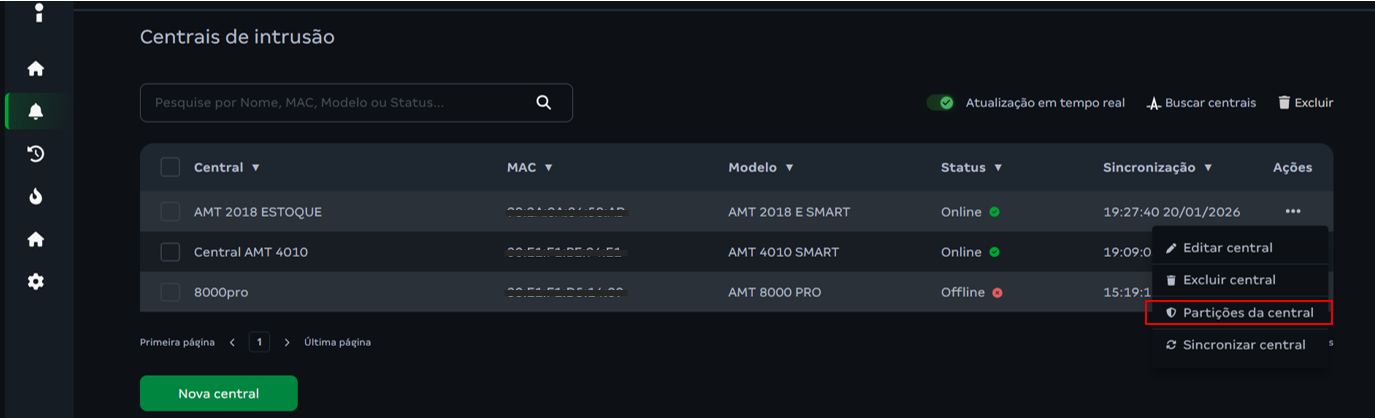
Task: Select the Central AMT 4010 row checkbox
Action: click(x=170, y=252)
